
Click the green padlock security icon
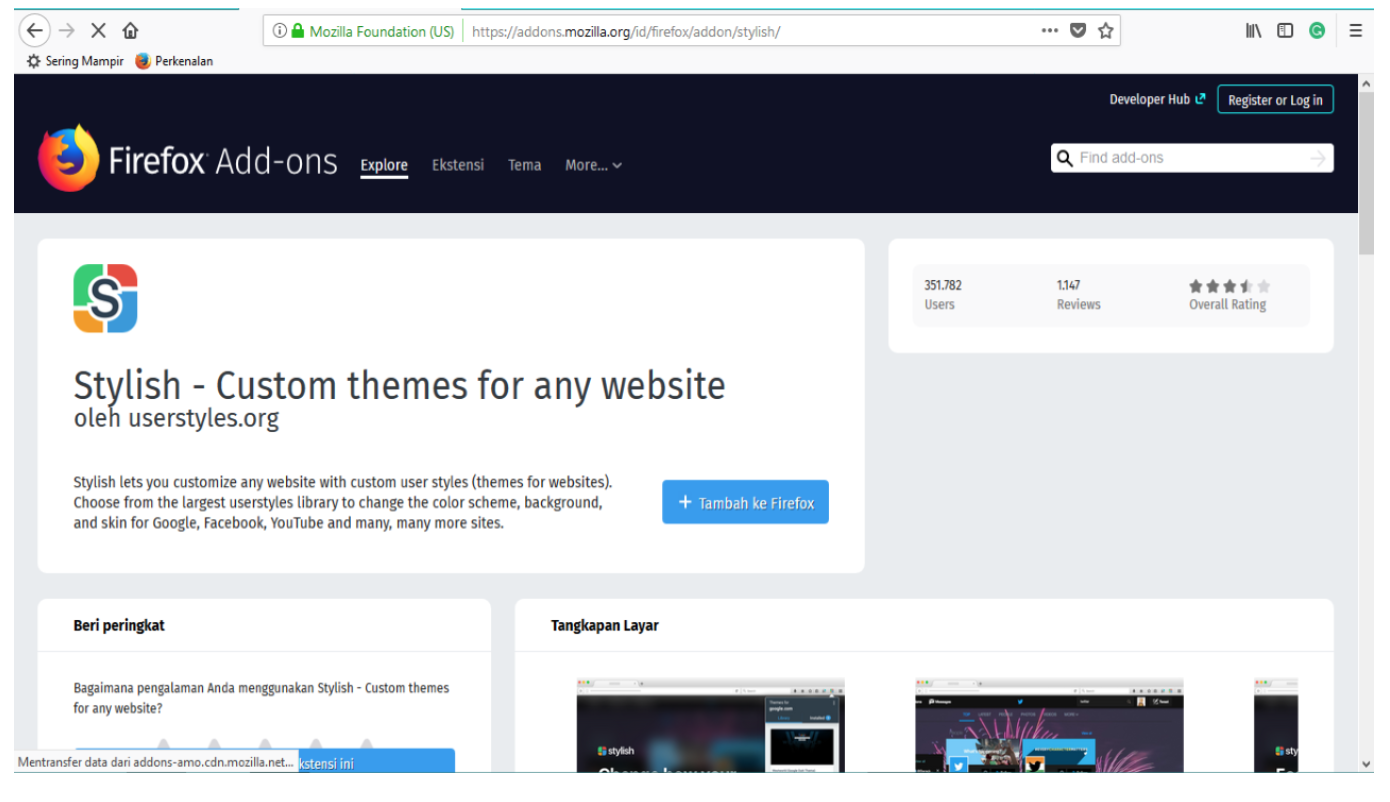pos(297,31)
